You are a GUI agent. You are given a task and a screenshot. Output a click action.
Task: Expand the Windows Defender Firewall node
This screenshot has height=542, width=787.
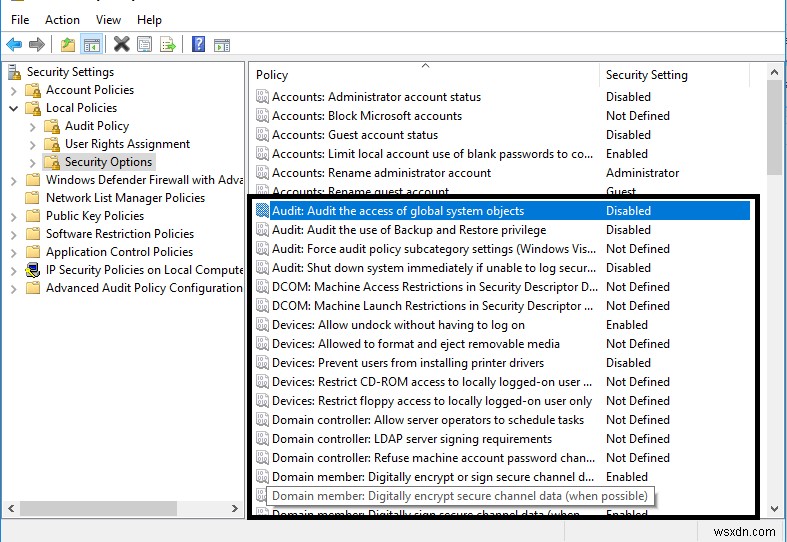pos(14,181)
